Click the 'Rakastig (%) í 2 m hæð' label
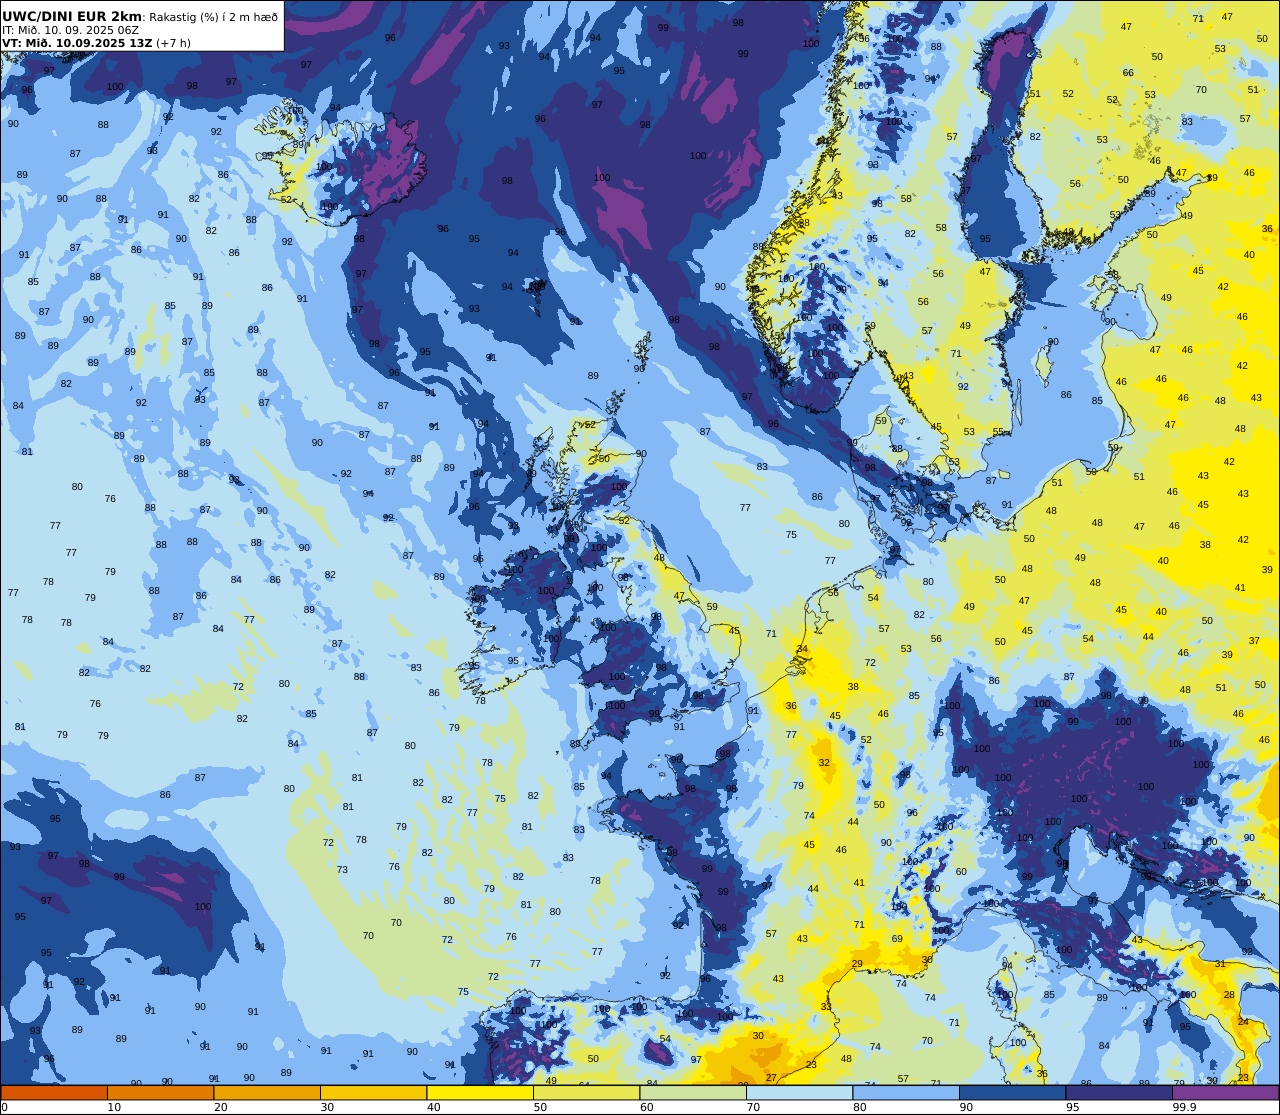This screenshot has height=1115, width=1280. 213,17
